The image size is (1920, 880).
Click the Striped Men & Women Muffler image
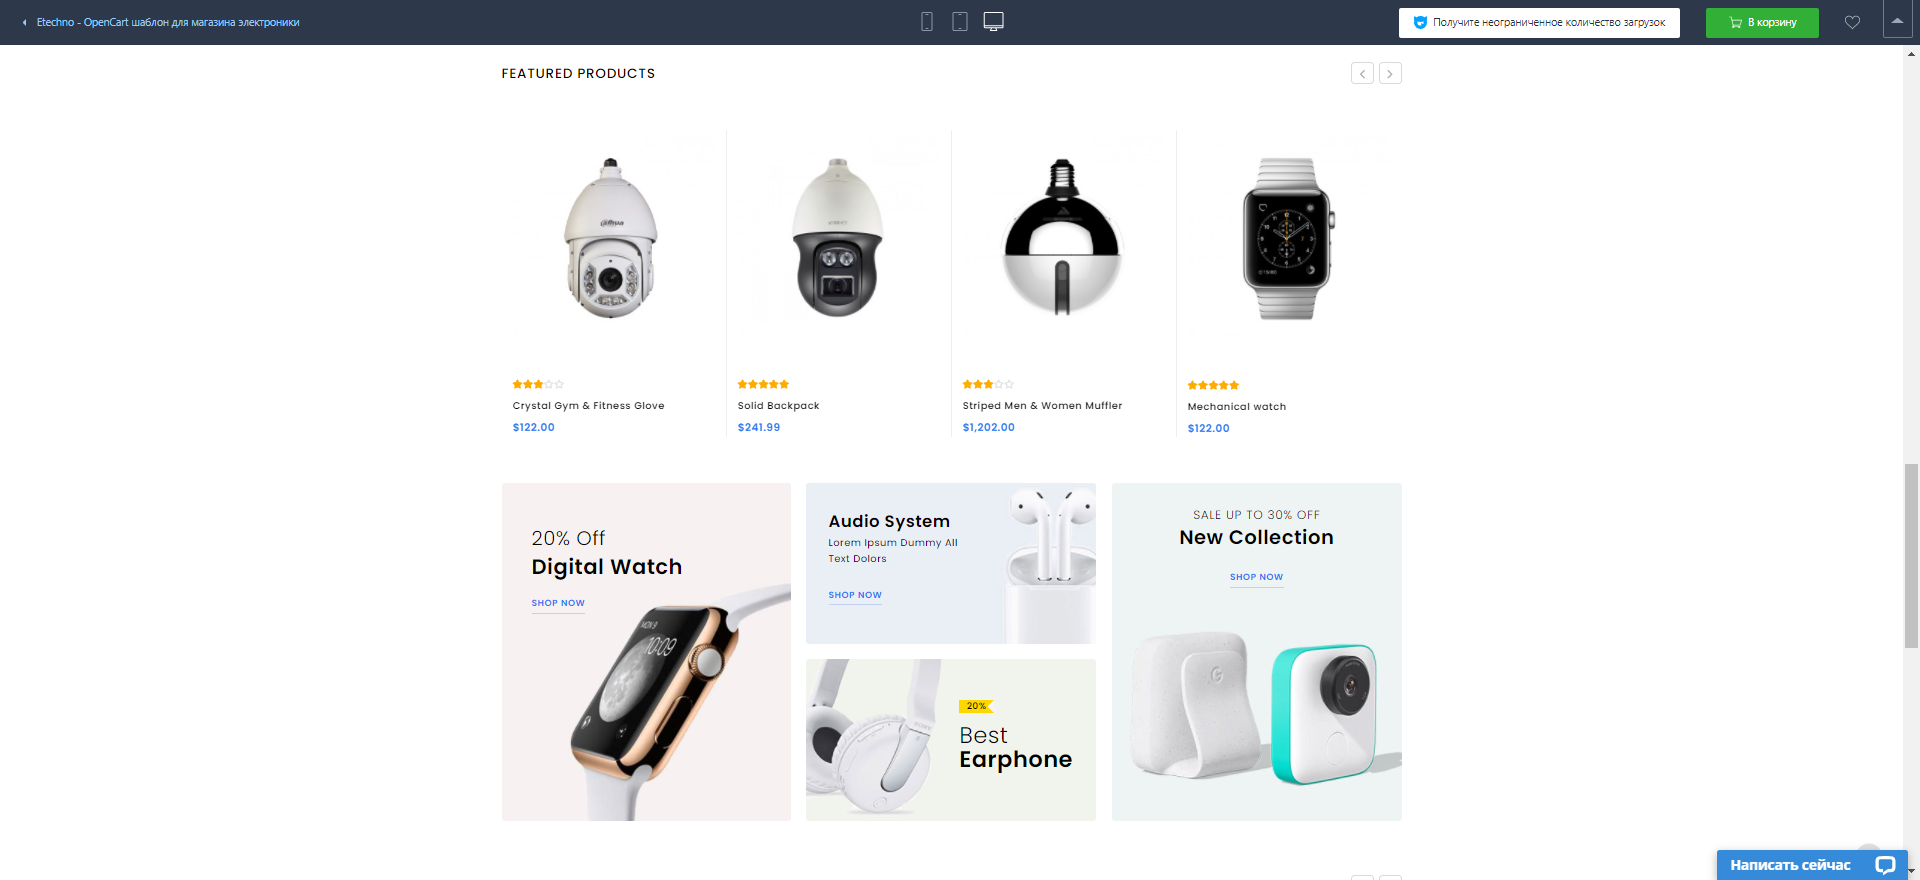coord(1062,238)
